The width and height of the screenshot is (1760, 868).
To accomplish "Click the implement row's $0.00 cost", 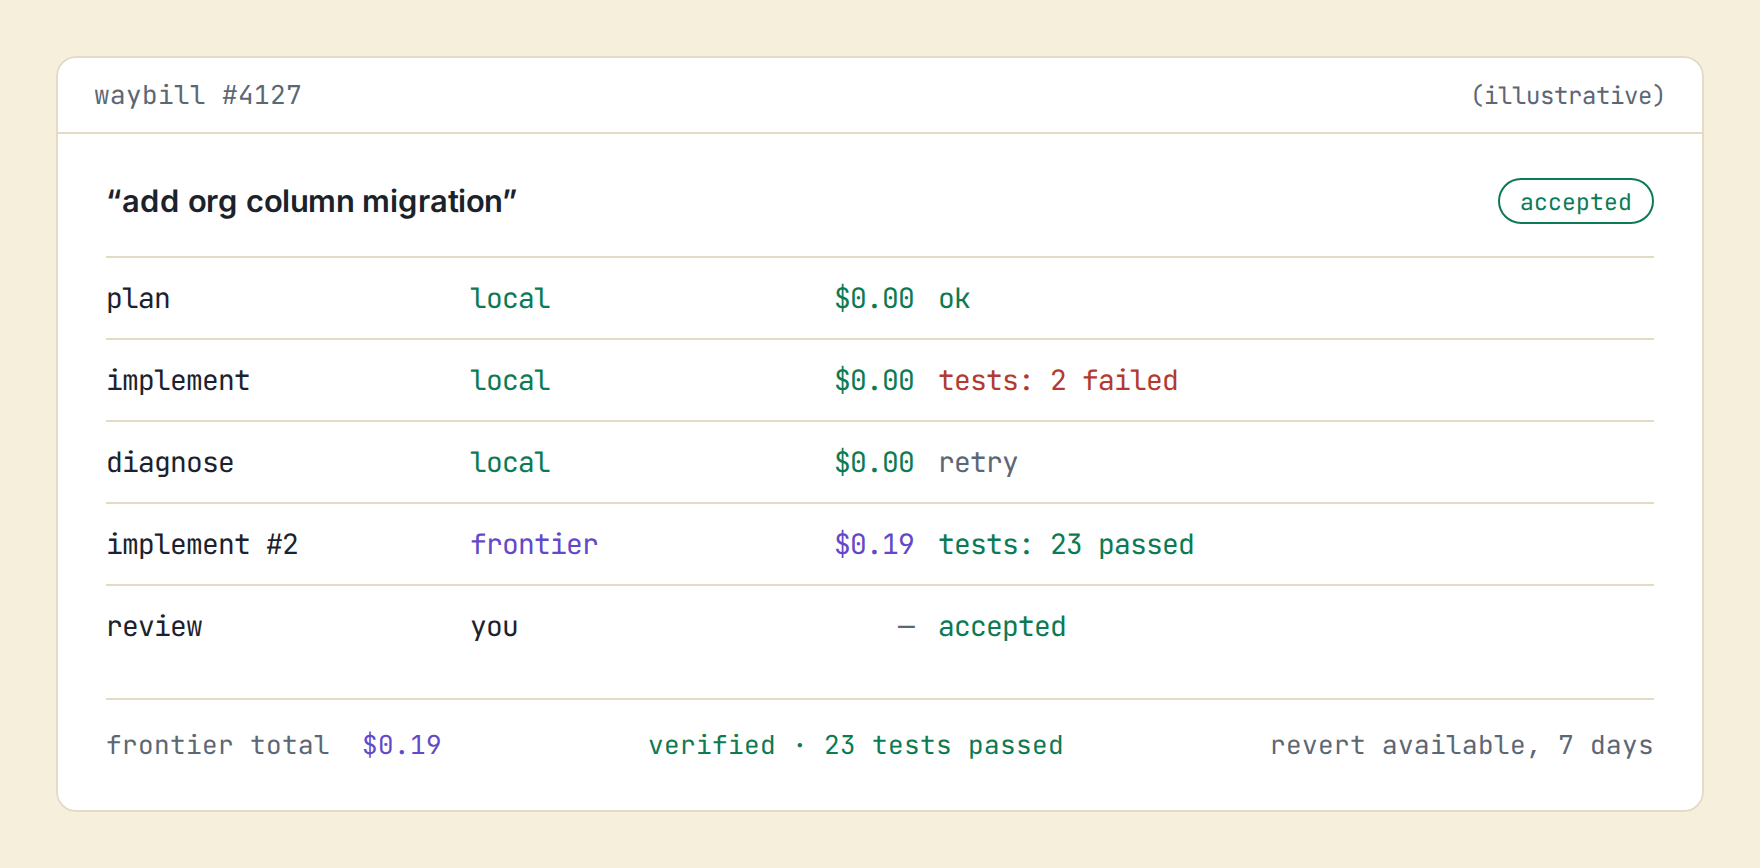I will (874, 380).
